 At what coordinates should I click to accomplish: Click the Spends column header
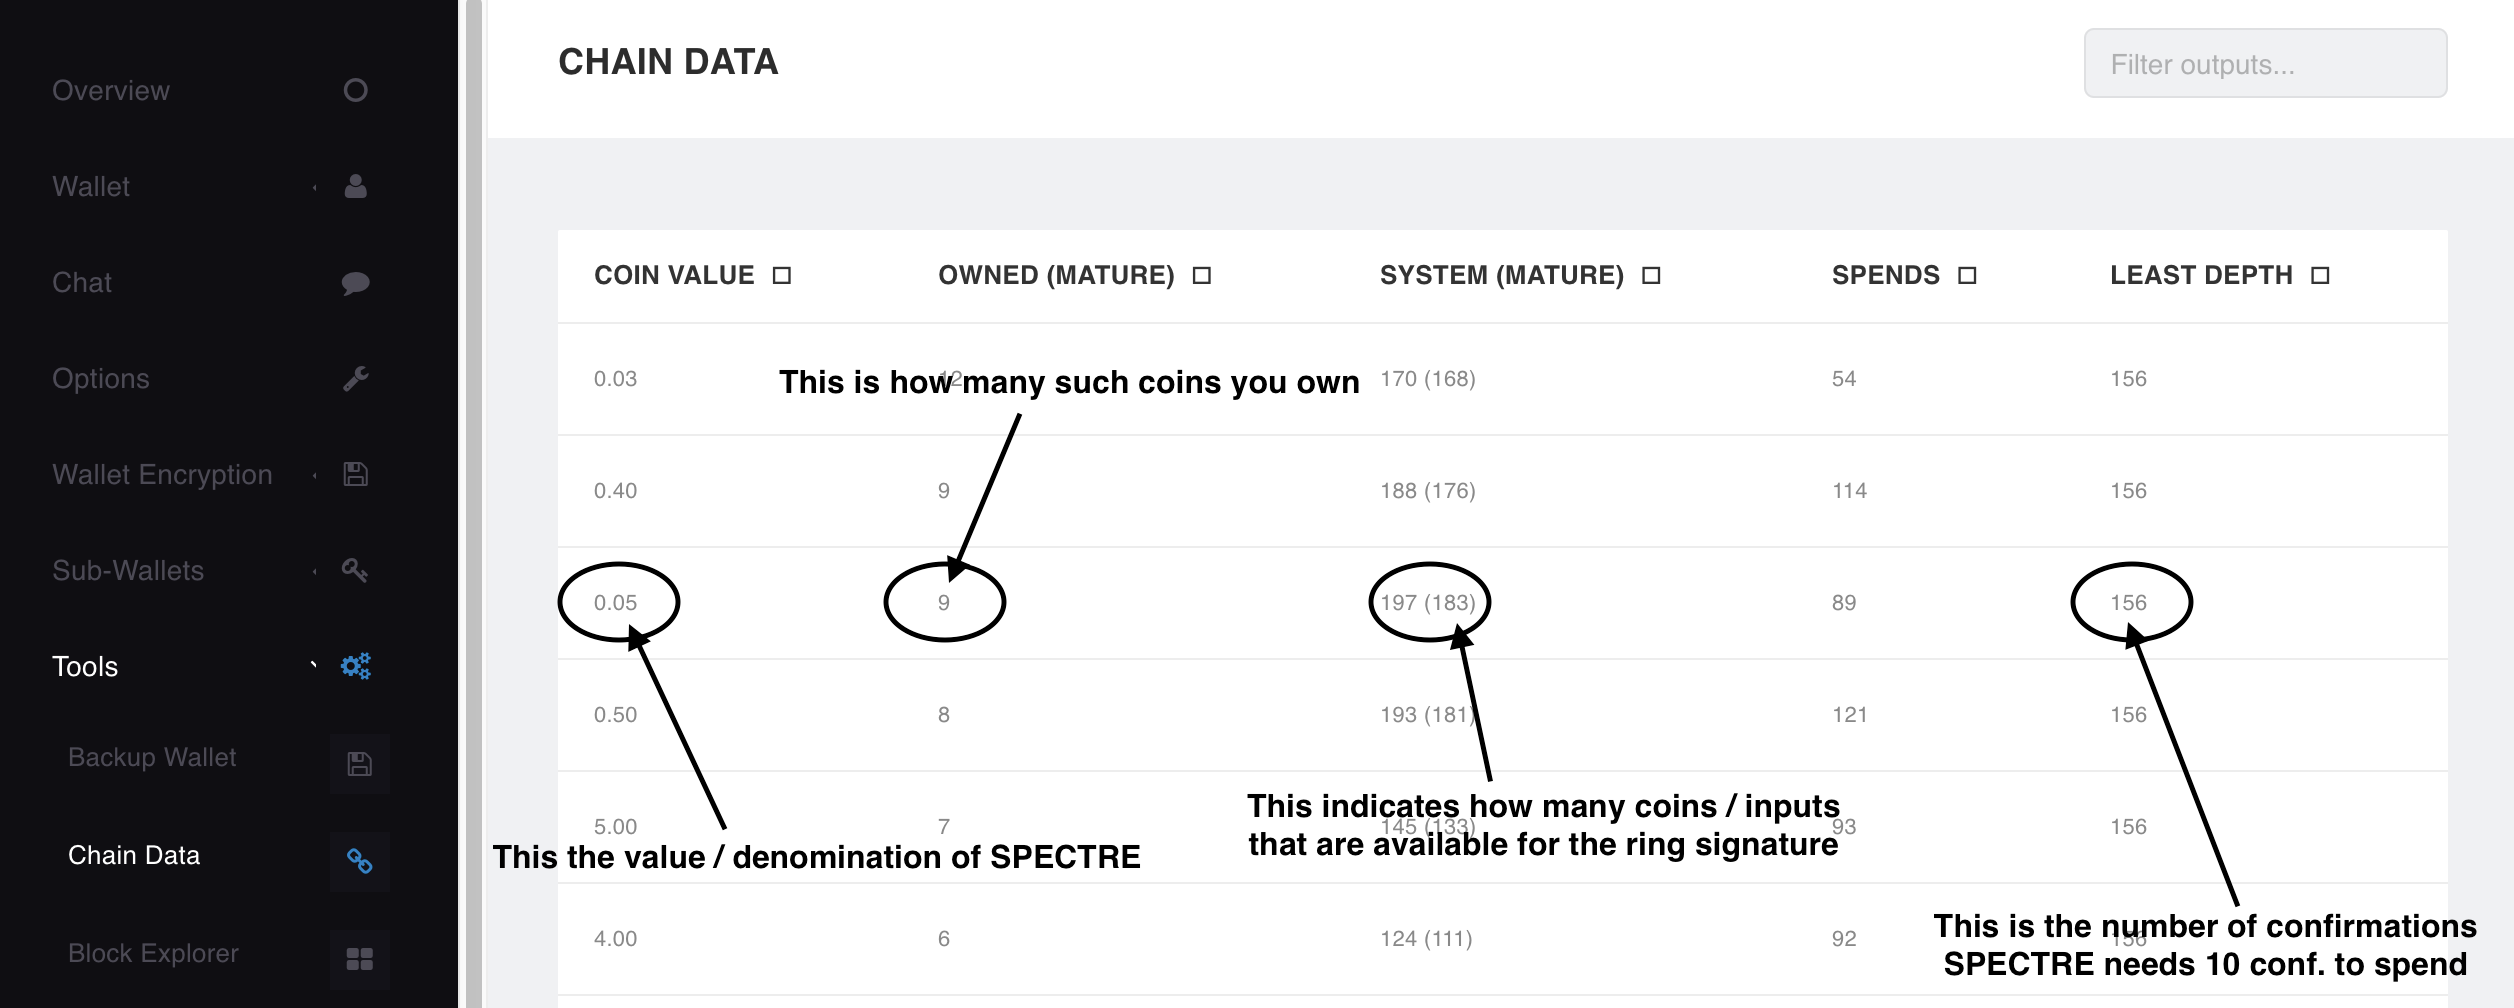click(1886, 276)
